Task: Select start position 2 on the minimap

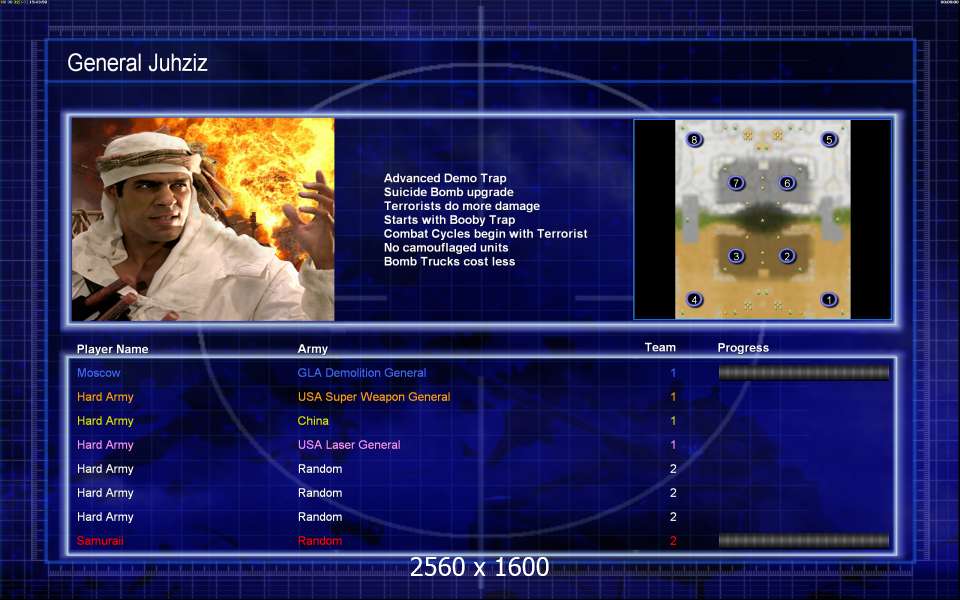Action: [x=787, y=256]
